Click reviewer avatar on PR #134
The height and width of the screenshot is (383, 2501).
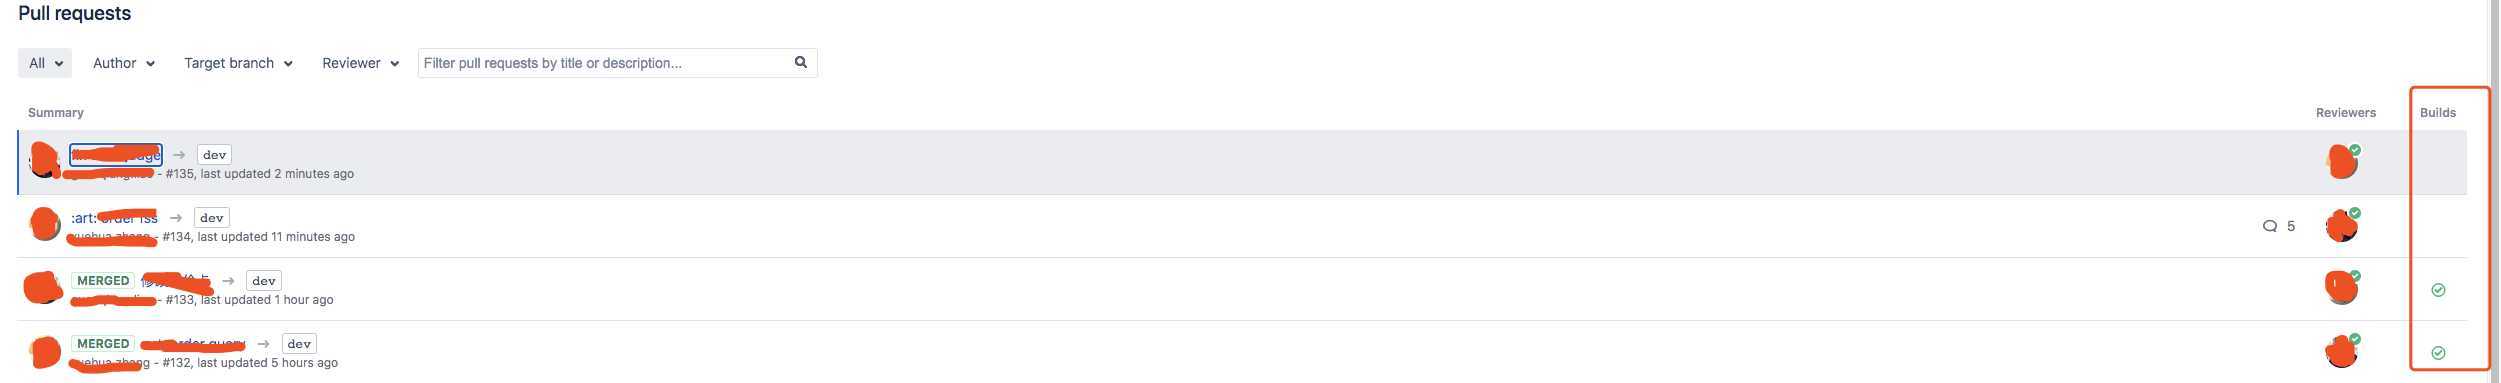click(x=2342, y=225)
